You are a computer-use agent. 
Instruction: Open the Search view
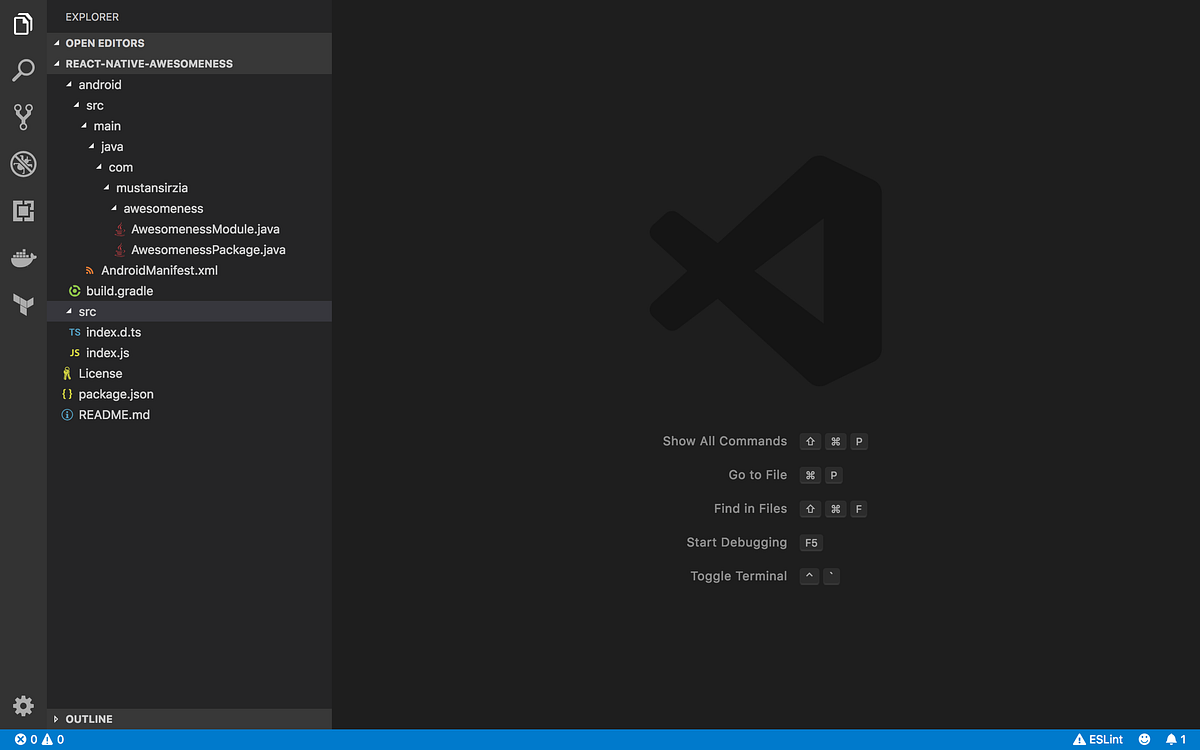(22, 70)
